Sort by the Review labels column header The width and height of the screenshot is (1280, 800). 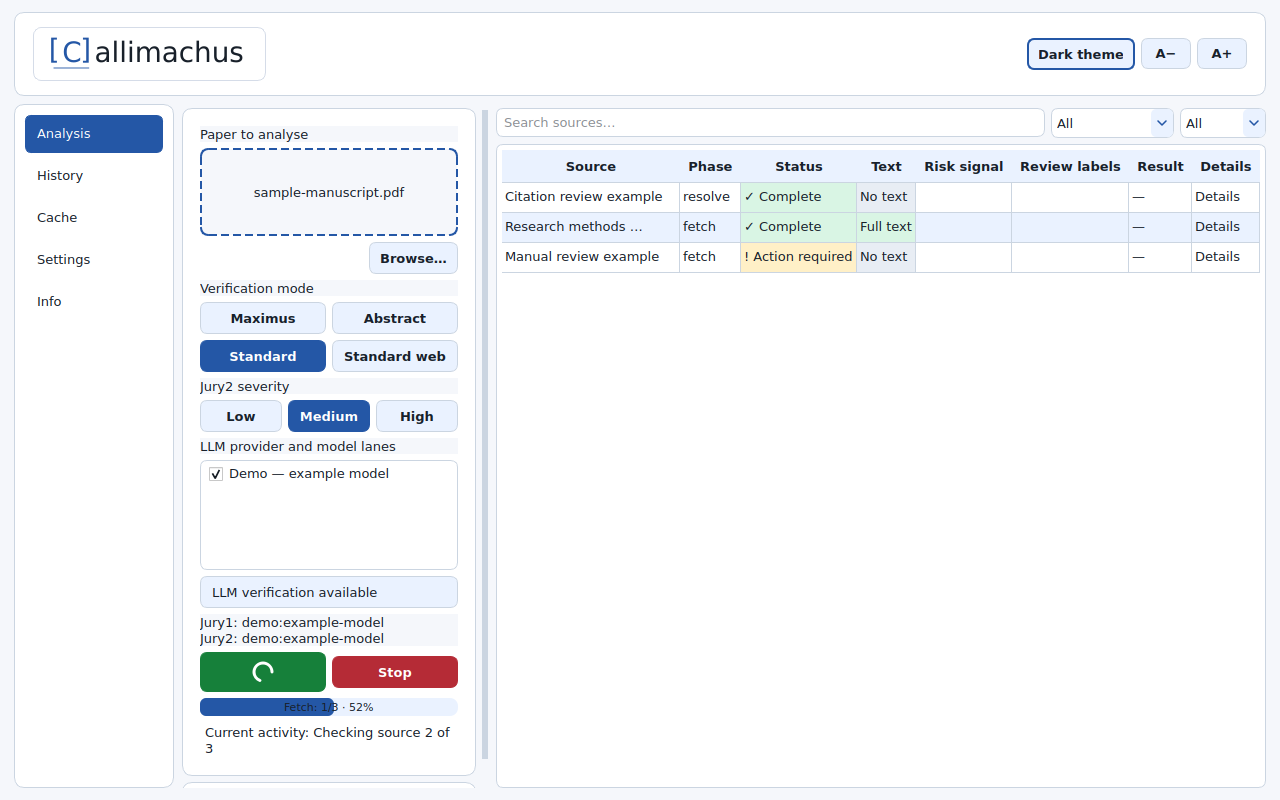click(x=1070, y=167)
